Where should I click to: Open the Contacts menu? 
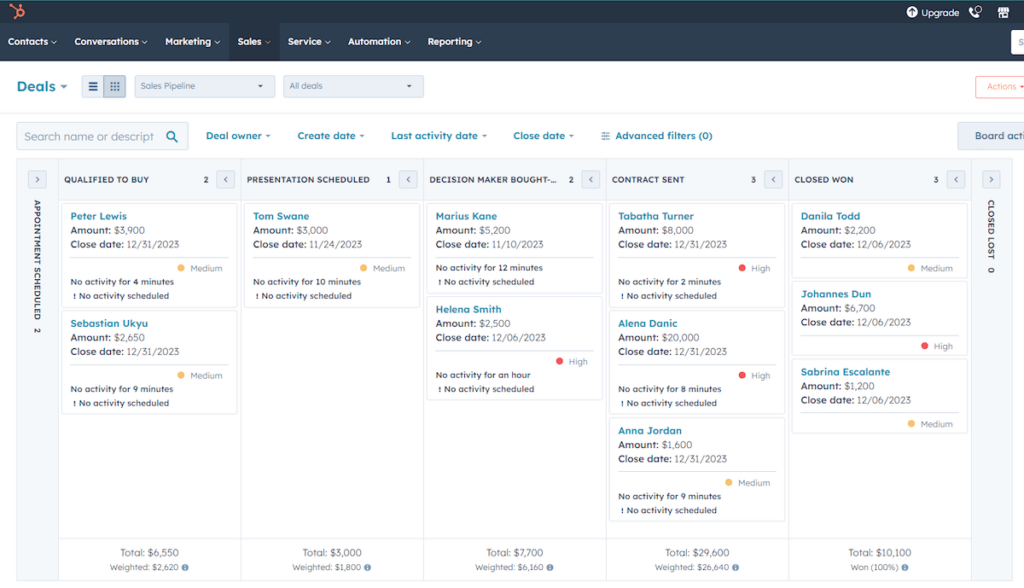click(x=32, y=41)
